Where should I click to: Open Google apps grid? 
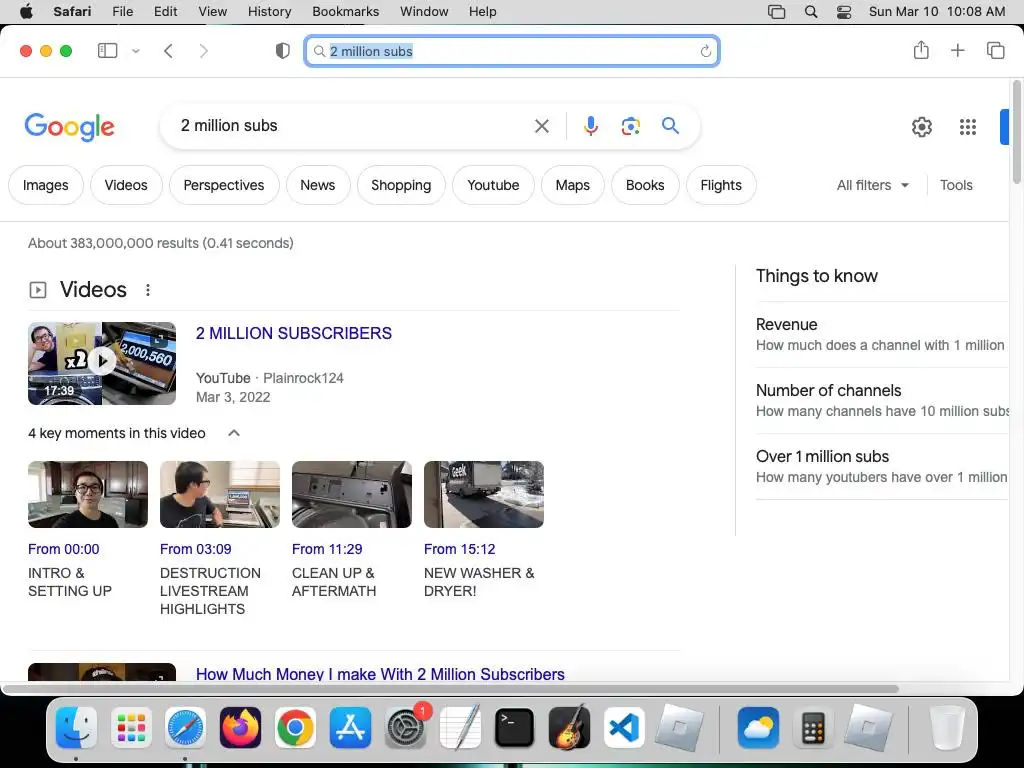click(x=968, y=127)
